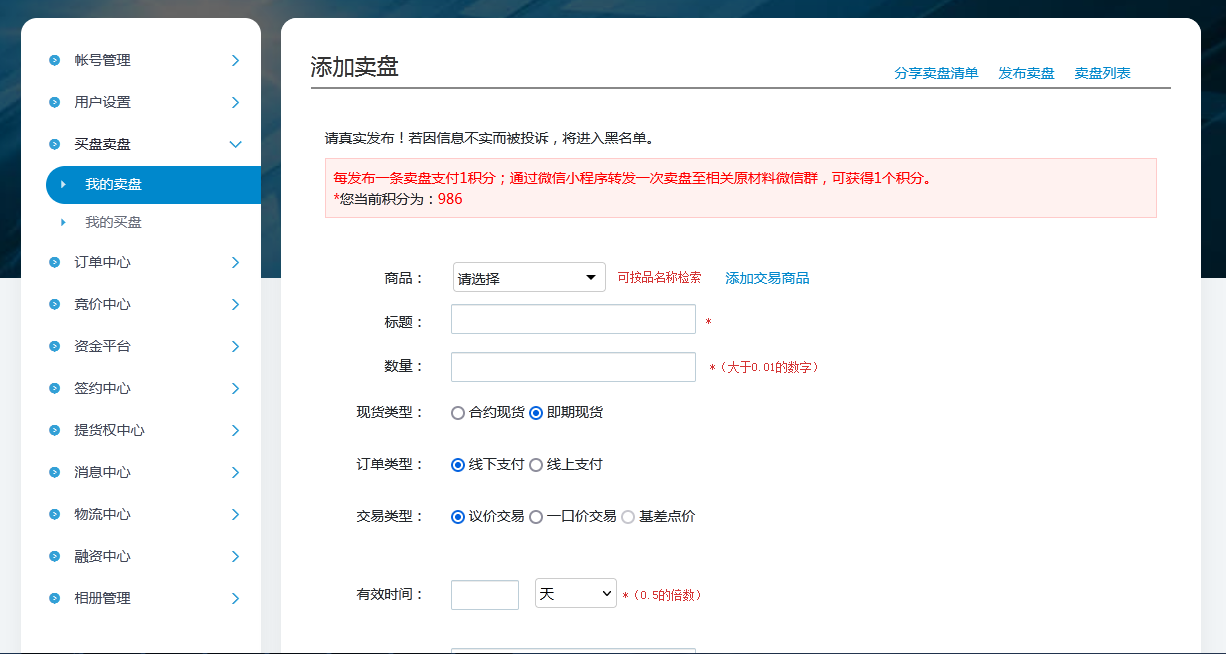Click the bullet icon beside 融资中心
This screenshot has height=654, width=1226.
coord(54,556)
